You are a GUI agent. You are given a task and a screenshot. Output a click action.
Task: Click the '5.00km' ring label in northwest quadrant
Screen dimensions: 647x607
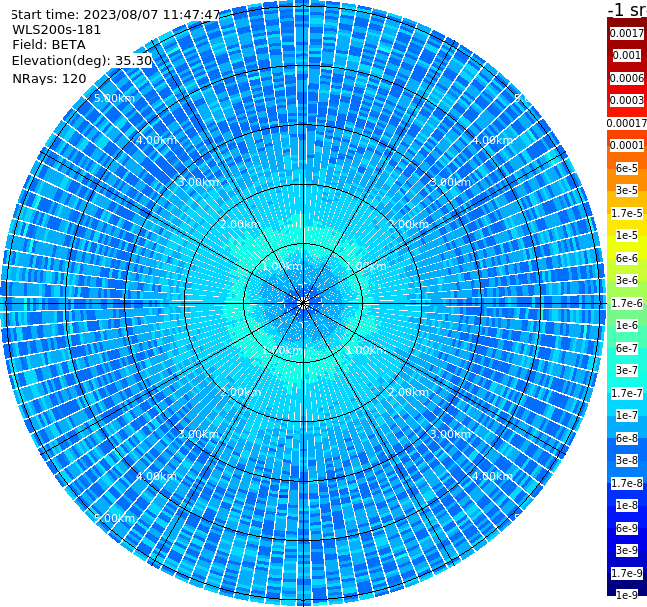point(114,98)
